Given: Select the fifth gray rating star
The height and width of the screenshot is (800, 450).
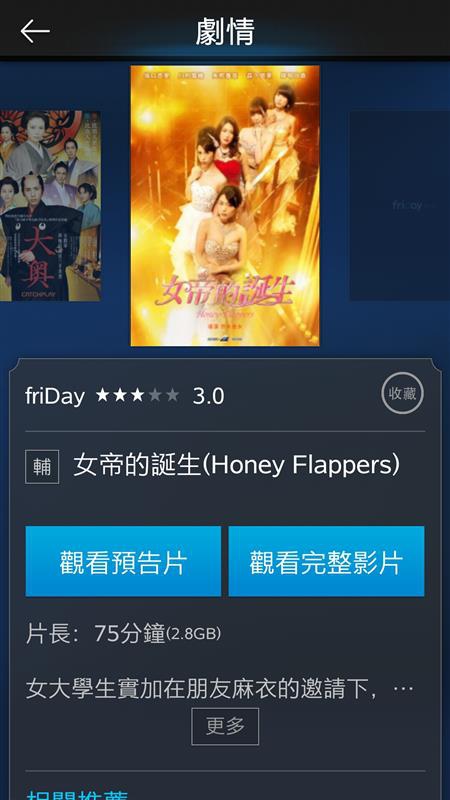Looking at the screenshot, I should 172,395.
